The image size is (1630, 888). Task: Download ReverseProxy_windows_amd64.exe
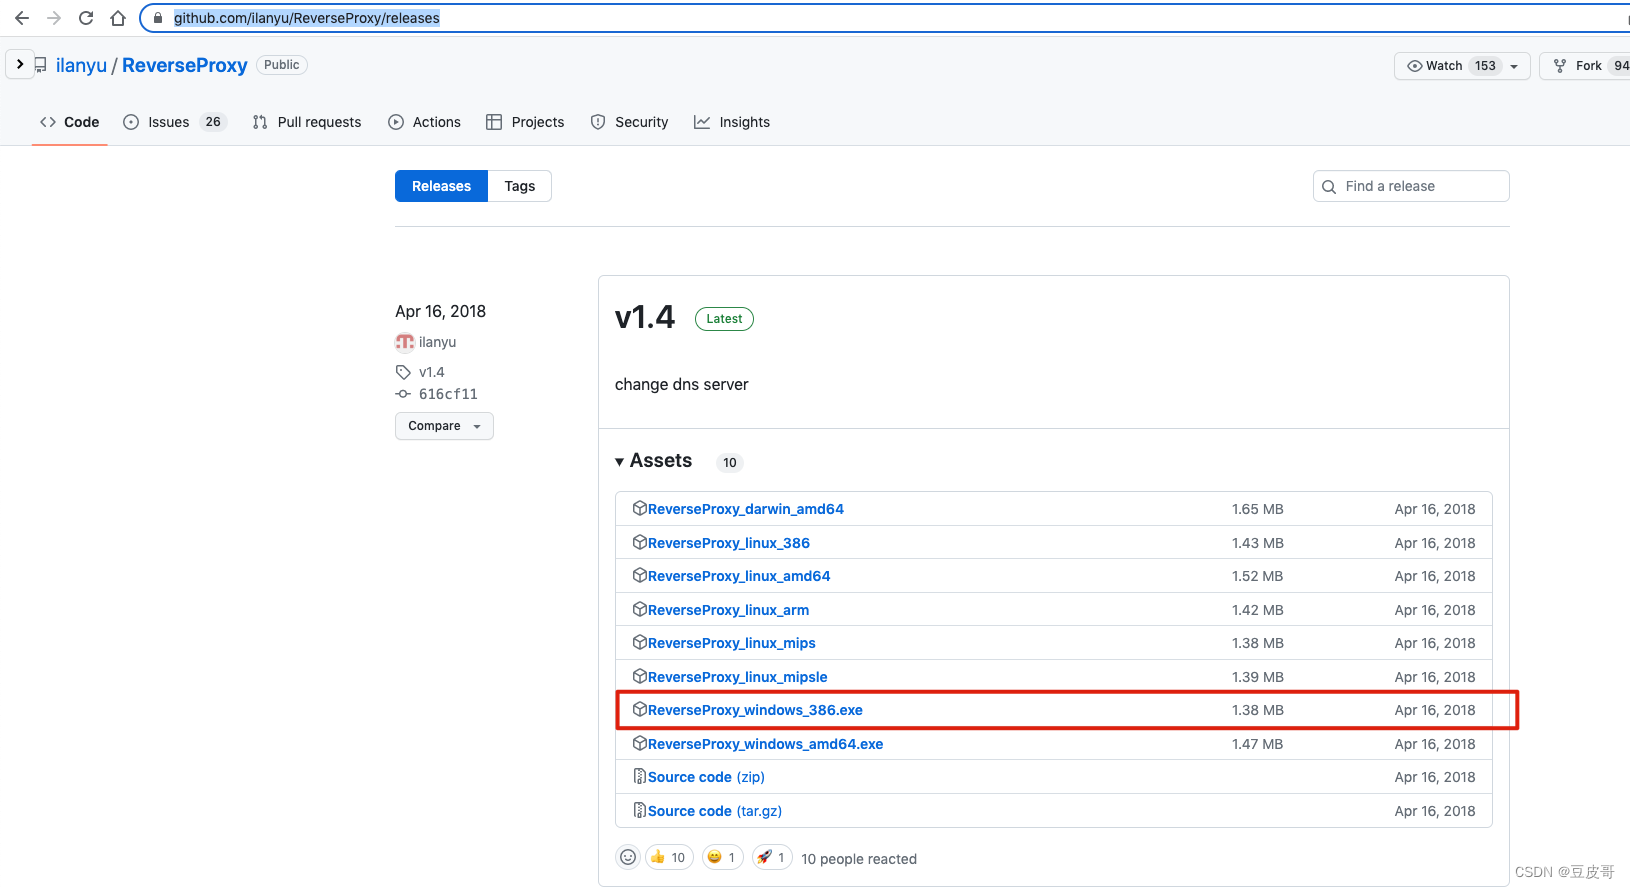[766, 744]
